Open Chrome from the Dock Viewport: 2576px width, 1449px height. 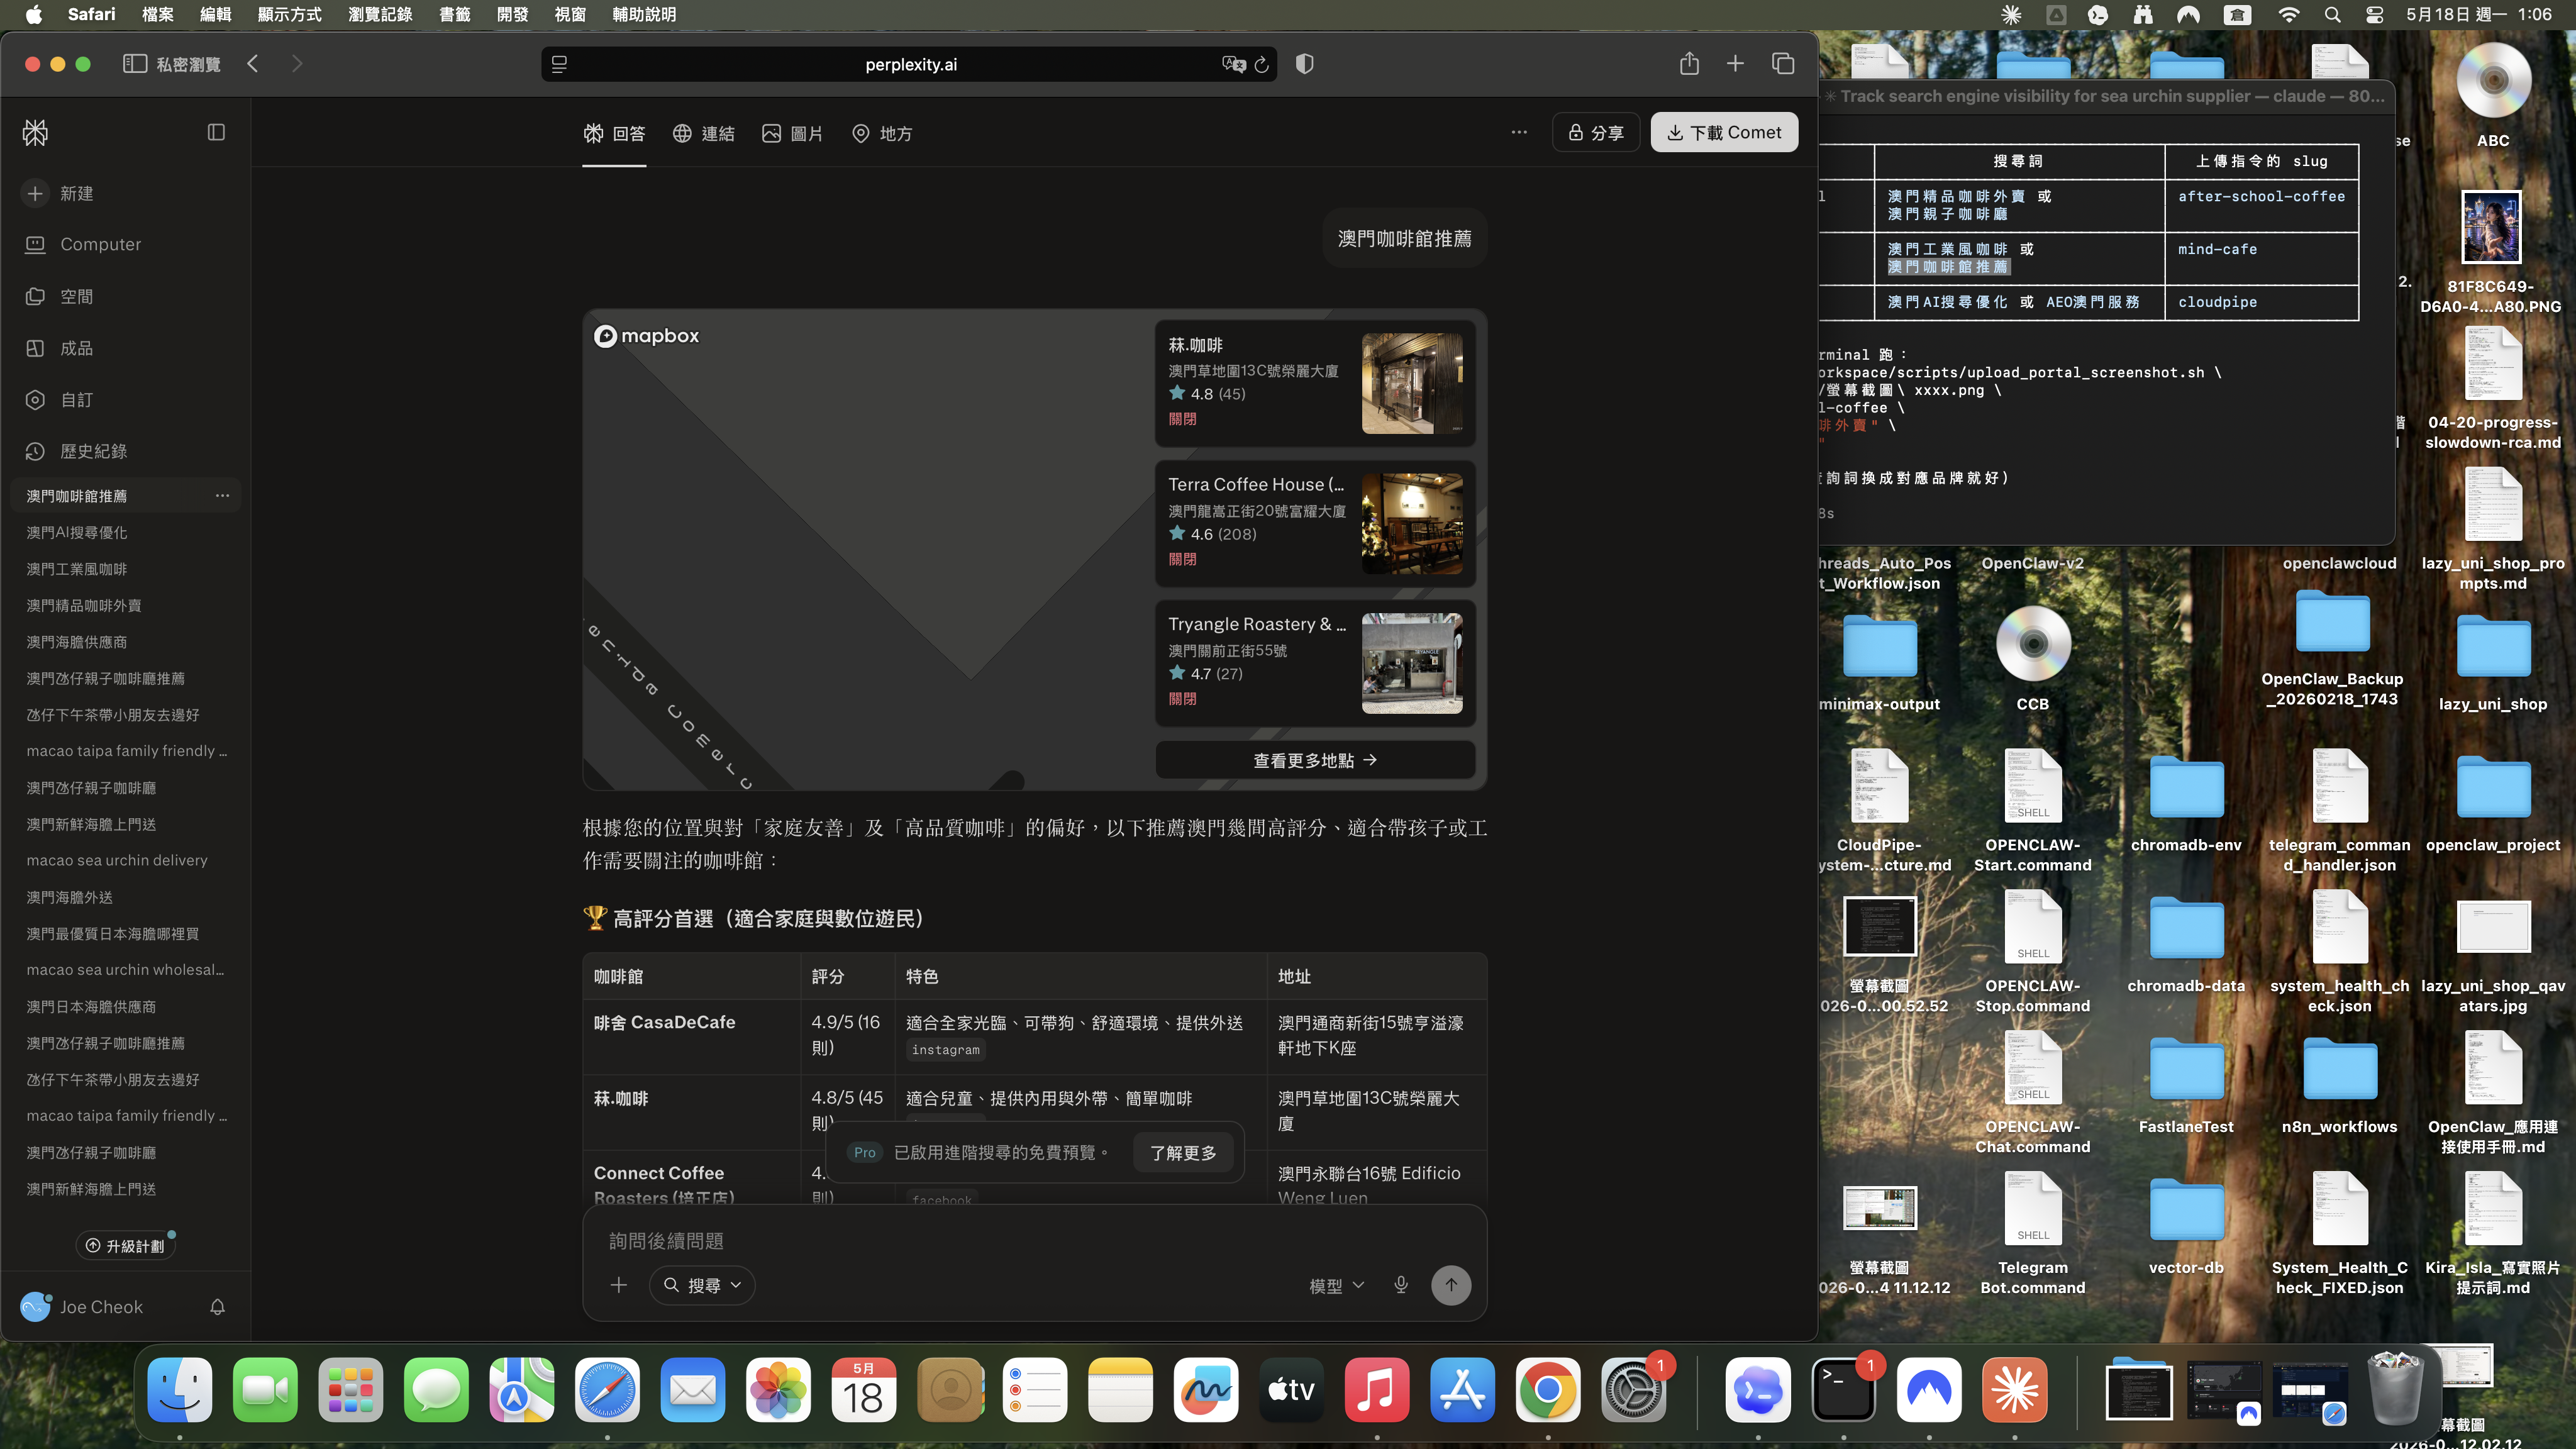coord(1547,1390)
